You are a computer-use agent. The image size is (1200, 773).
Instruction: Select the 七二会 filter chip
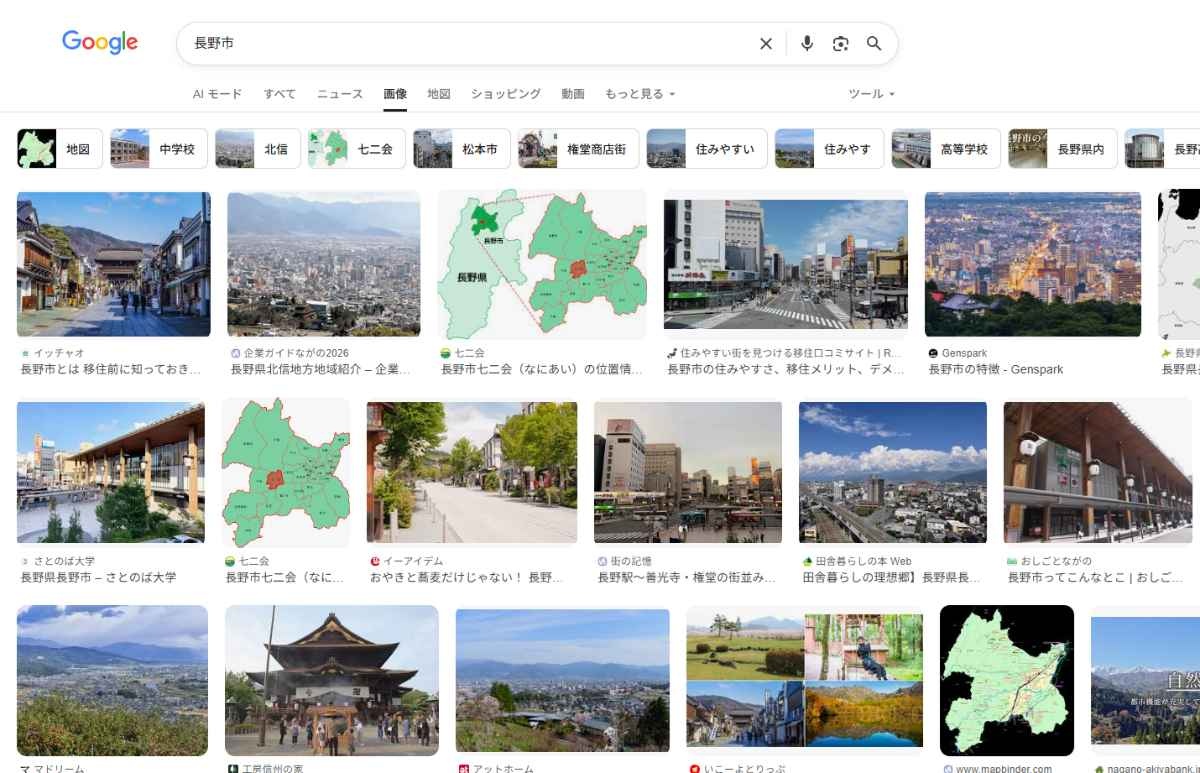(356, 149)
